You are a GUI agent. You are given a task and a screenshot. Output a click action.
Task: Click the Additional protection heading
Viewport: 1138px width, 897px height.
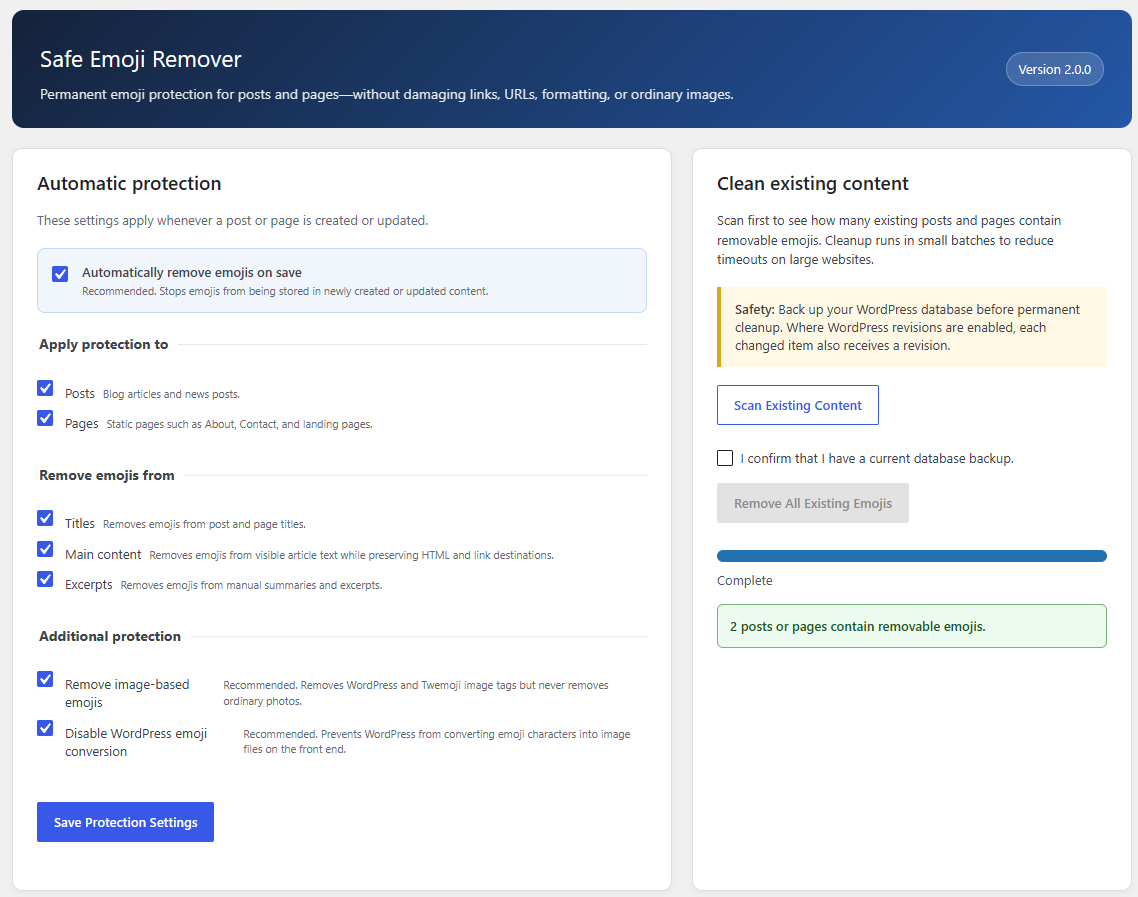(x=110, y=636)
